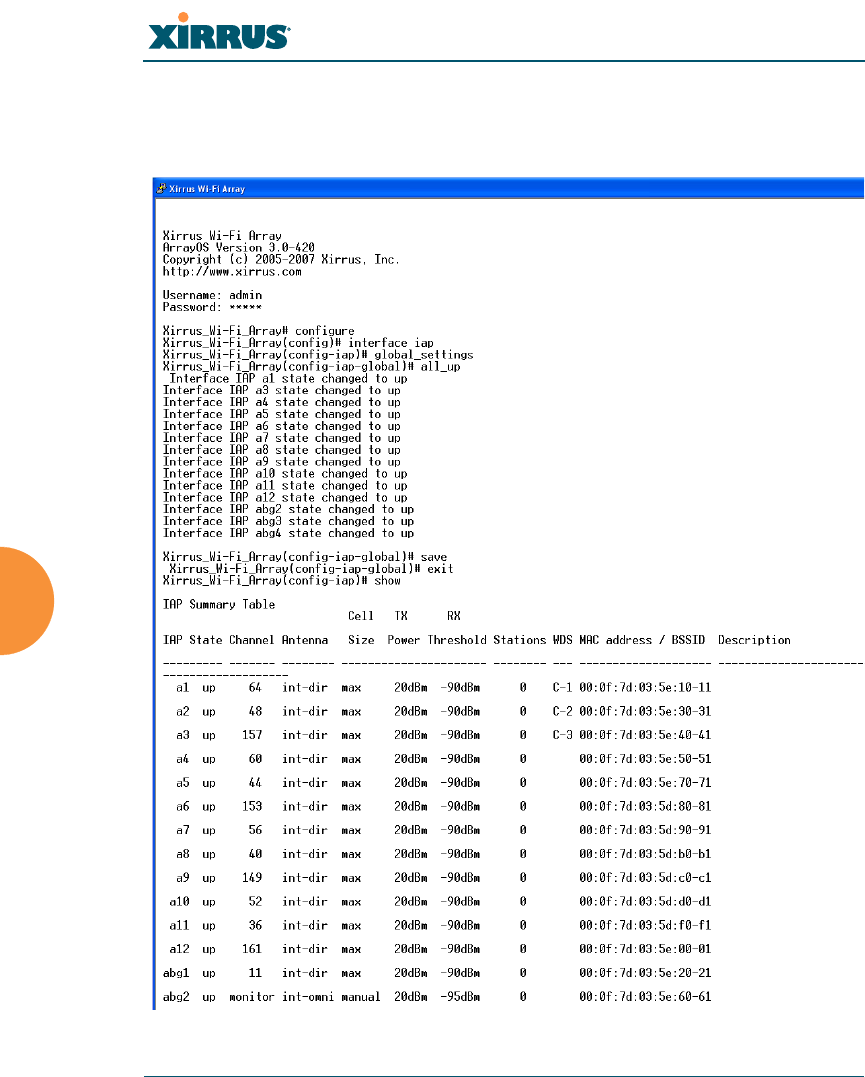Click 'Interface IAP a6 state changed to up'
Screen dimensions: 865x1077
coord(282,427)
